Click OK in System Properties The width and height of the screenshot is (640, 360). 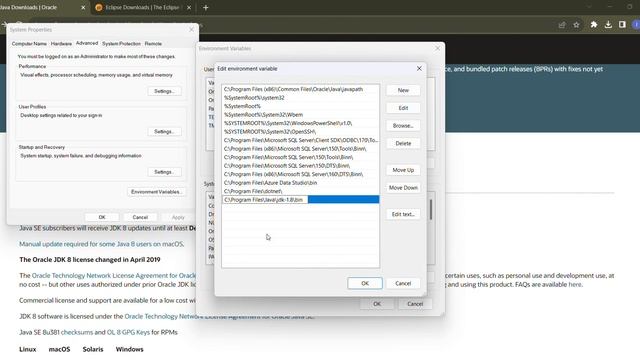point(102,217)
